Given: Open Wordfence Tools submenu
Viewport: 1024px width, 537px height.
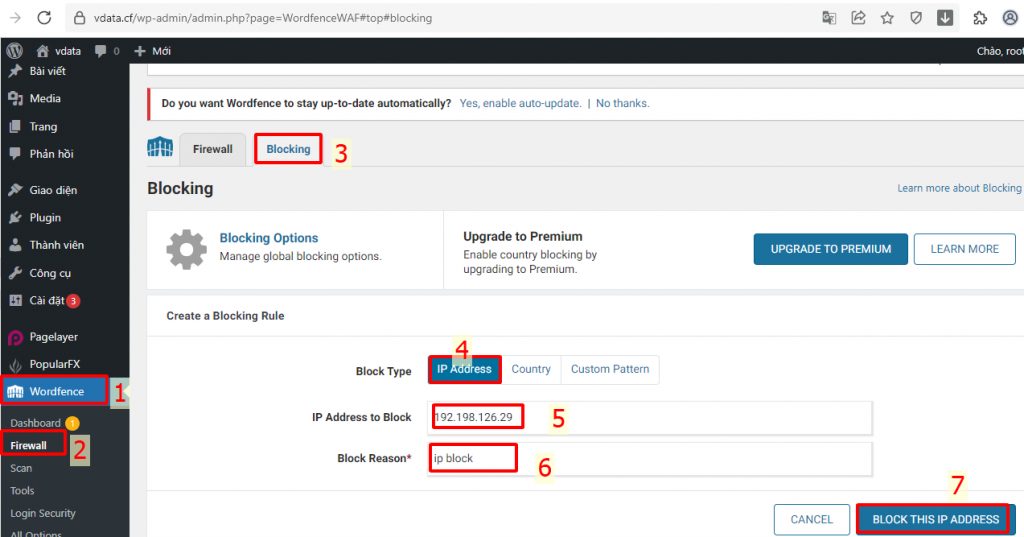Looking at the screenshot, I should (x=22, y=491).
